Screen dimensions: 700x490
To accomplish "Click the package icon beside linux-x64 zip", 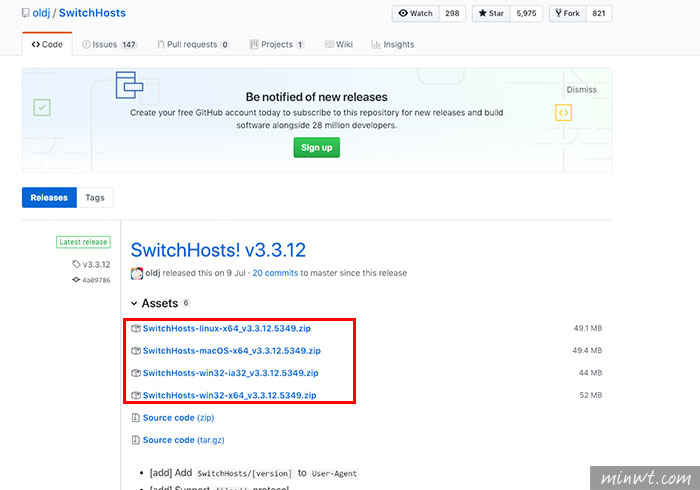I will click(x=136, y=328).
